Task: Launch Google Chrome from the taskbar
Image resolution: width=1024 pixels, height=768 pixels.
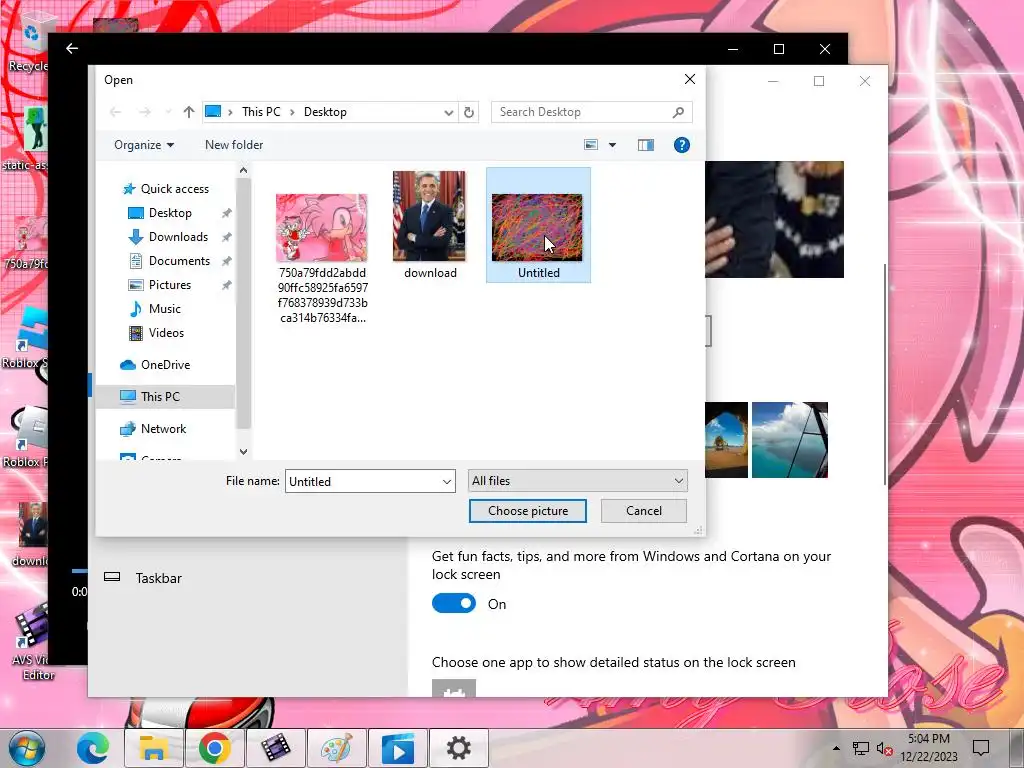Action: [x=215, y=748]
